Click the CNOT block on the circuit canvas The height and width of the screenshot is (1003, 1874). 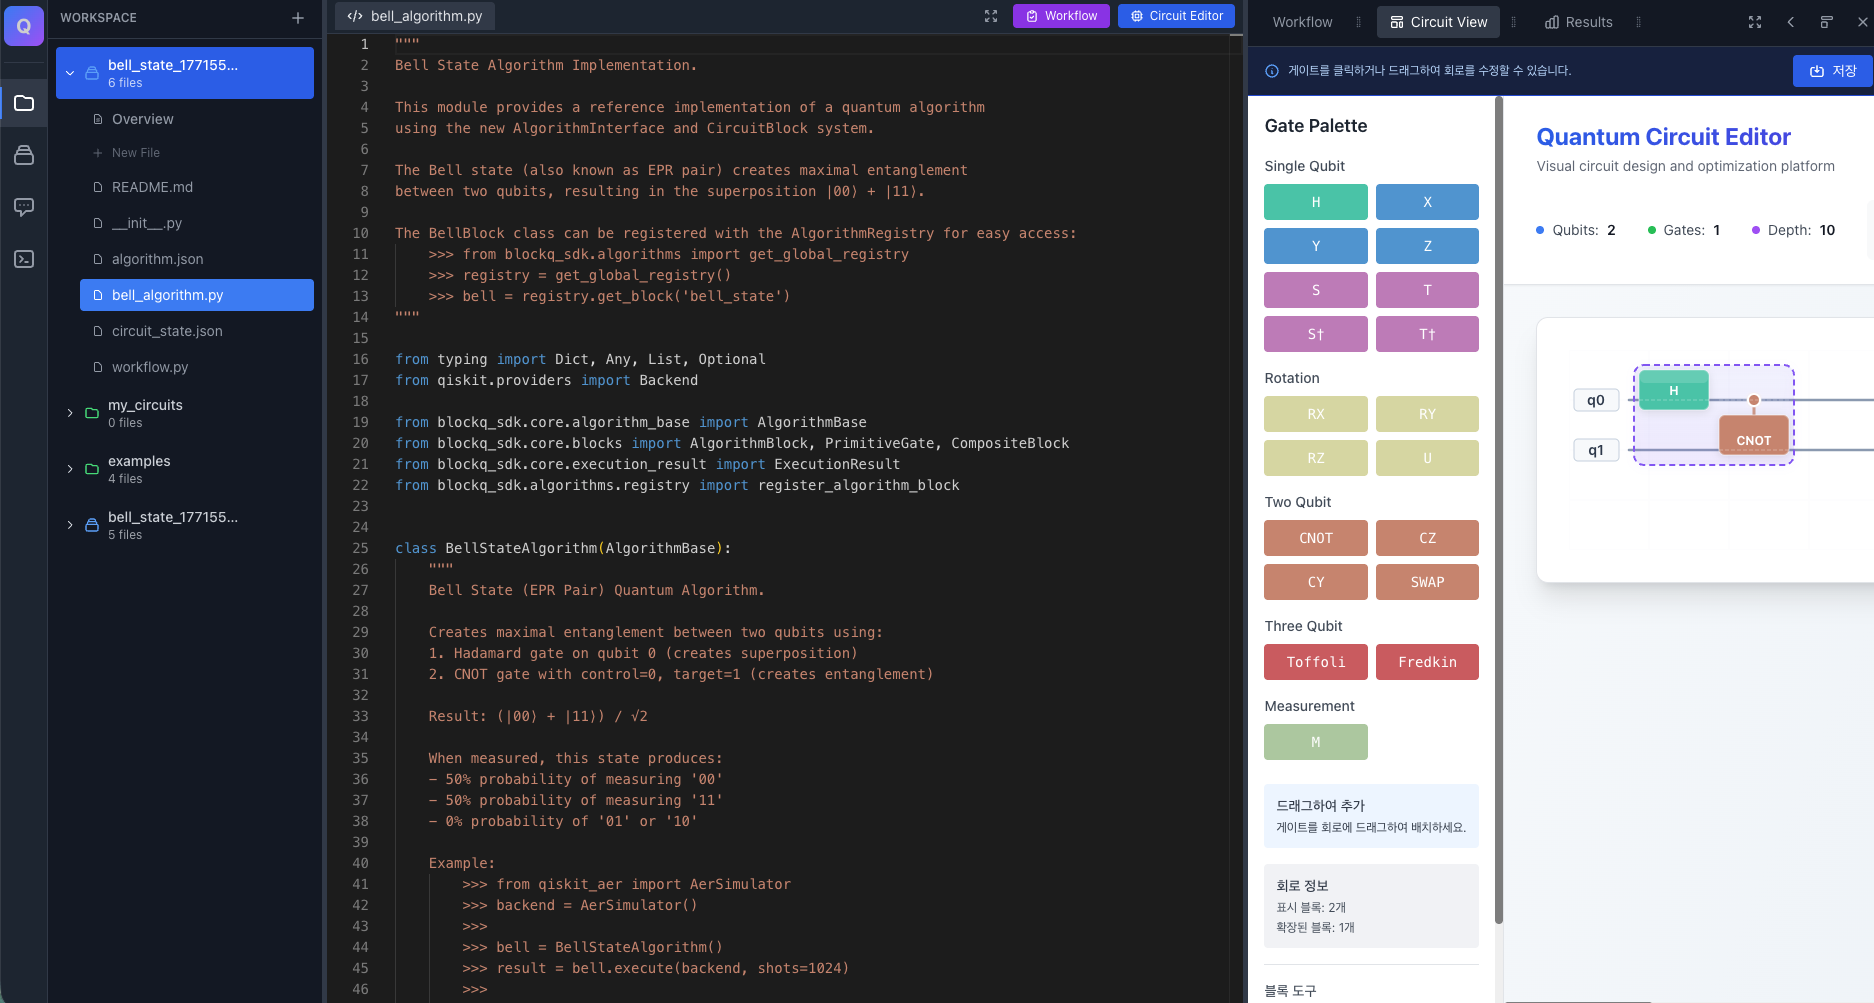pyautogui.click(x=1753, y=438)
